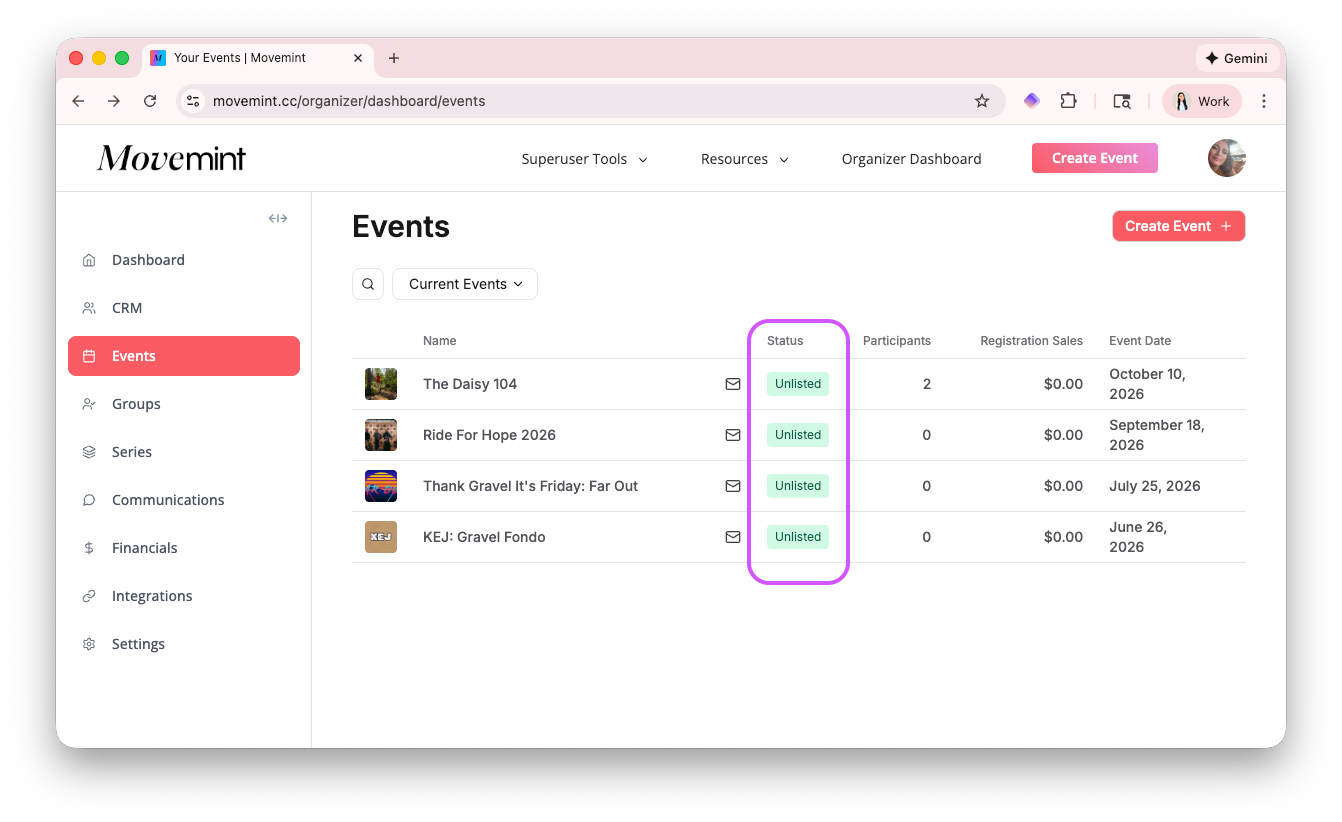Open Communications in the sidebar
Image resolution: width=1342 pixels, height=822 pixels.
pos(168,500)
